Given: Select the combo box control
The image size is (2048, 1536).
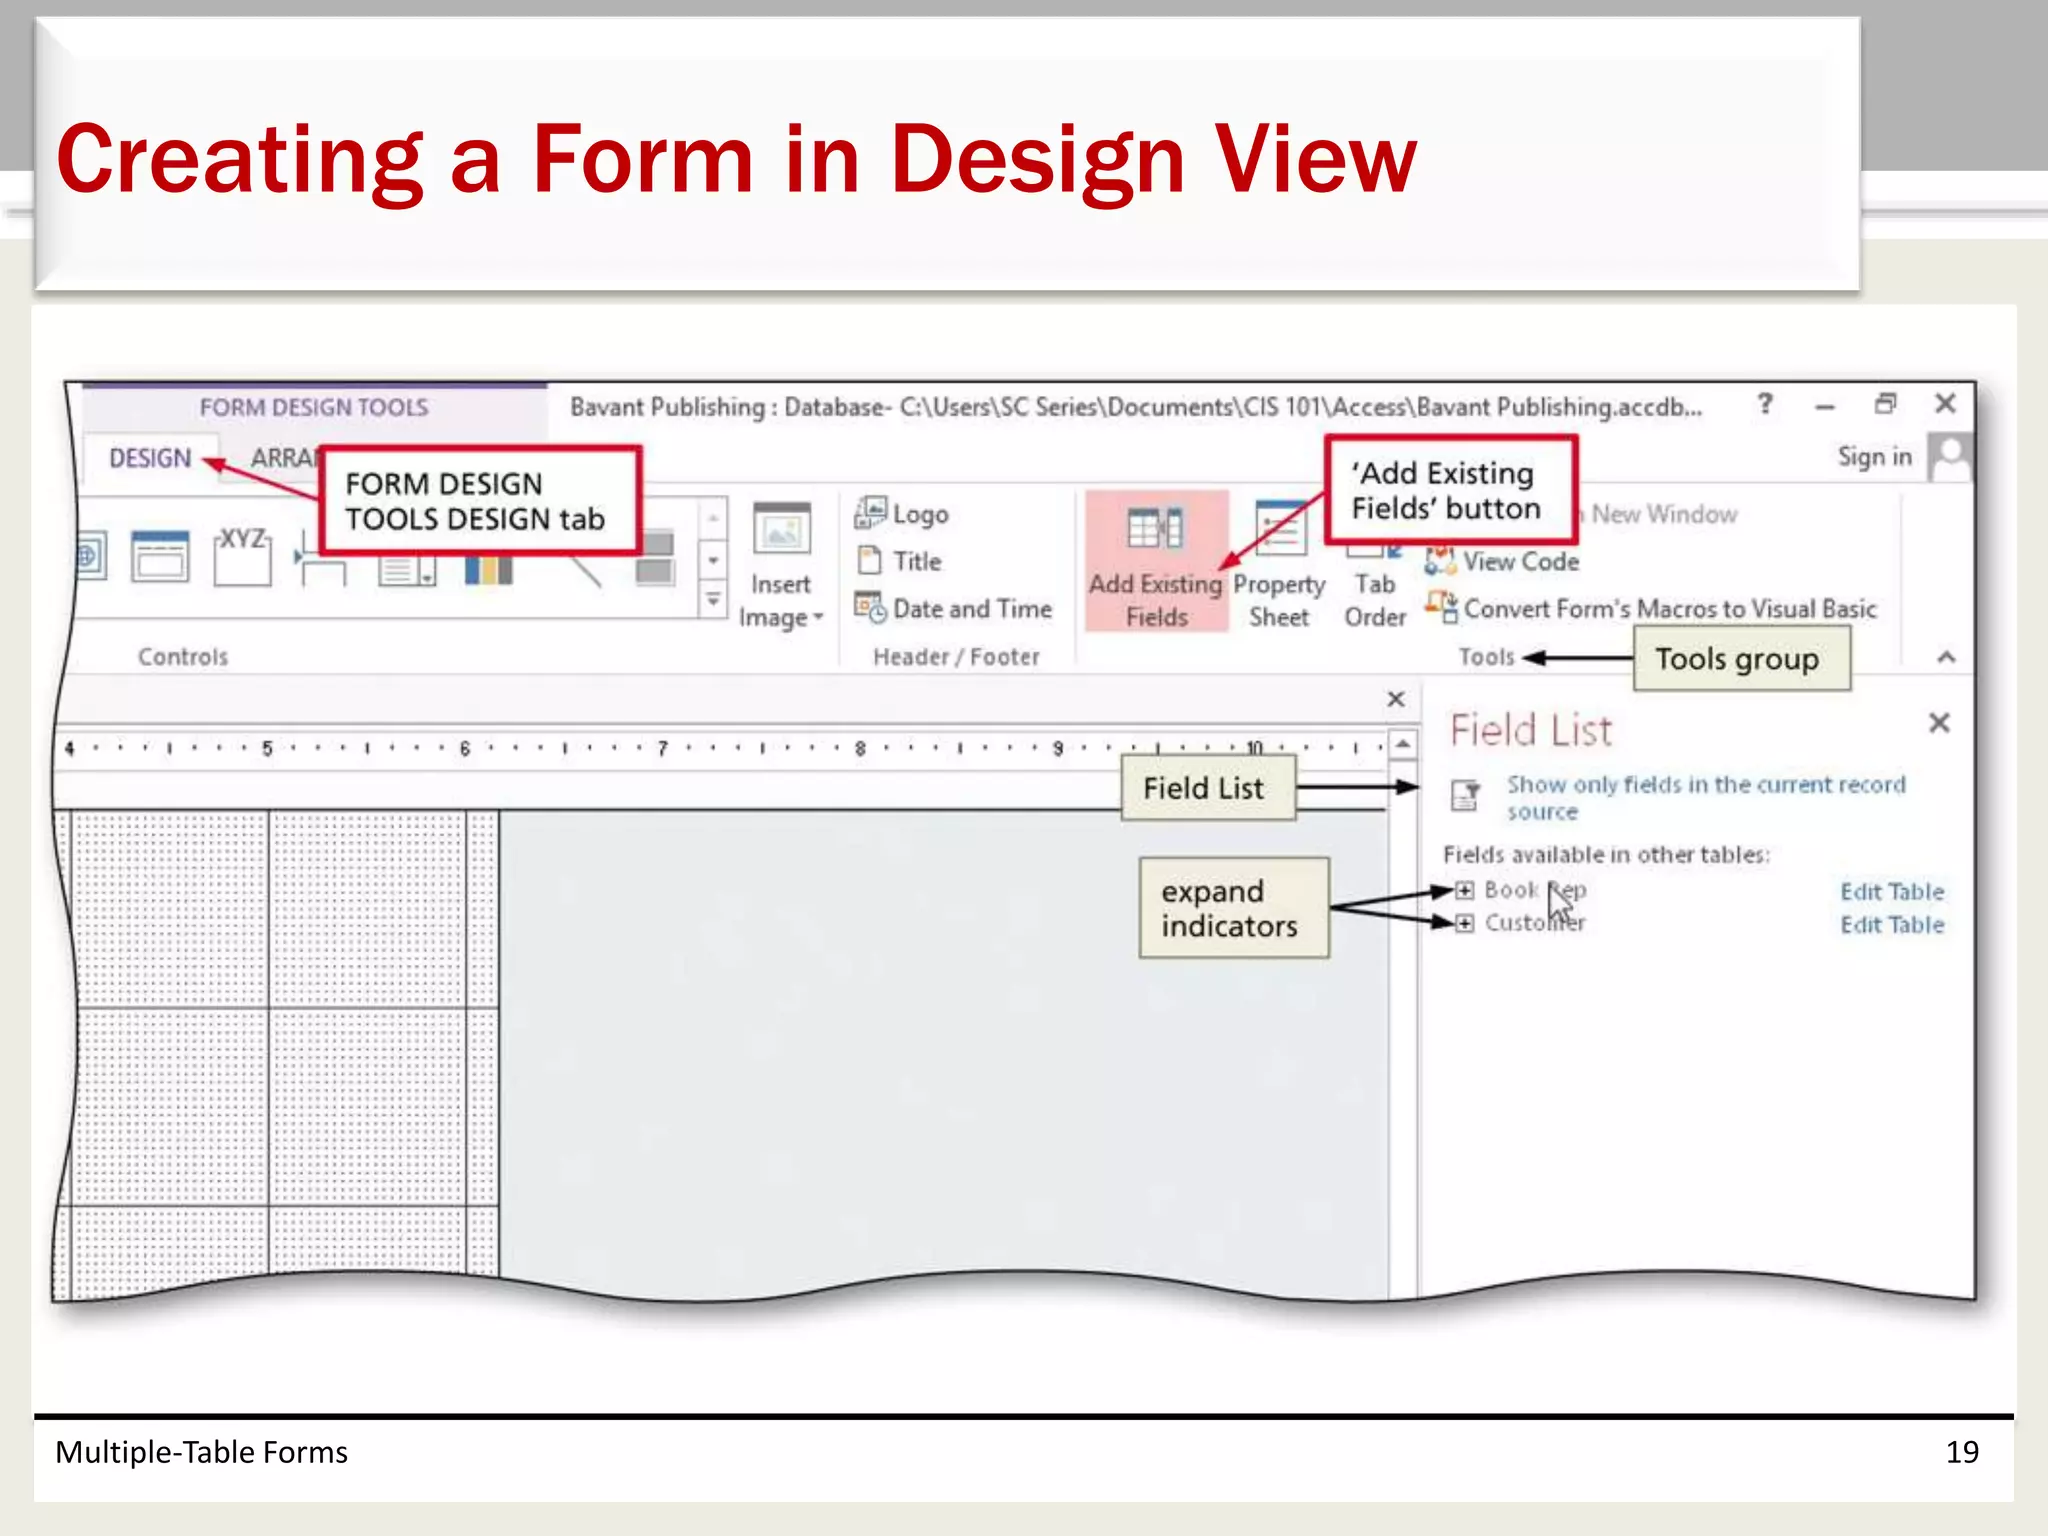Looking at the screenshot, I should [406, 570].
